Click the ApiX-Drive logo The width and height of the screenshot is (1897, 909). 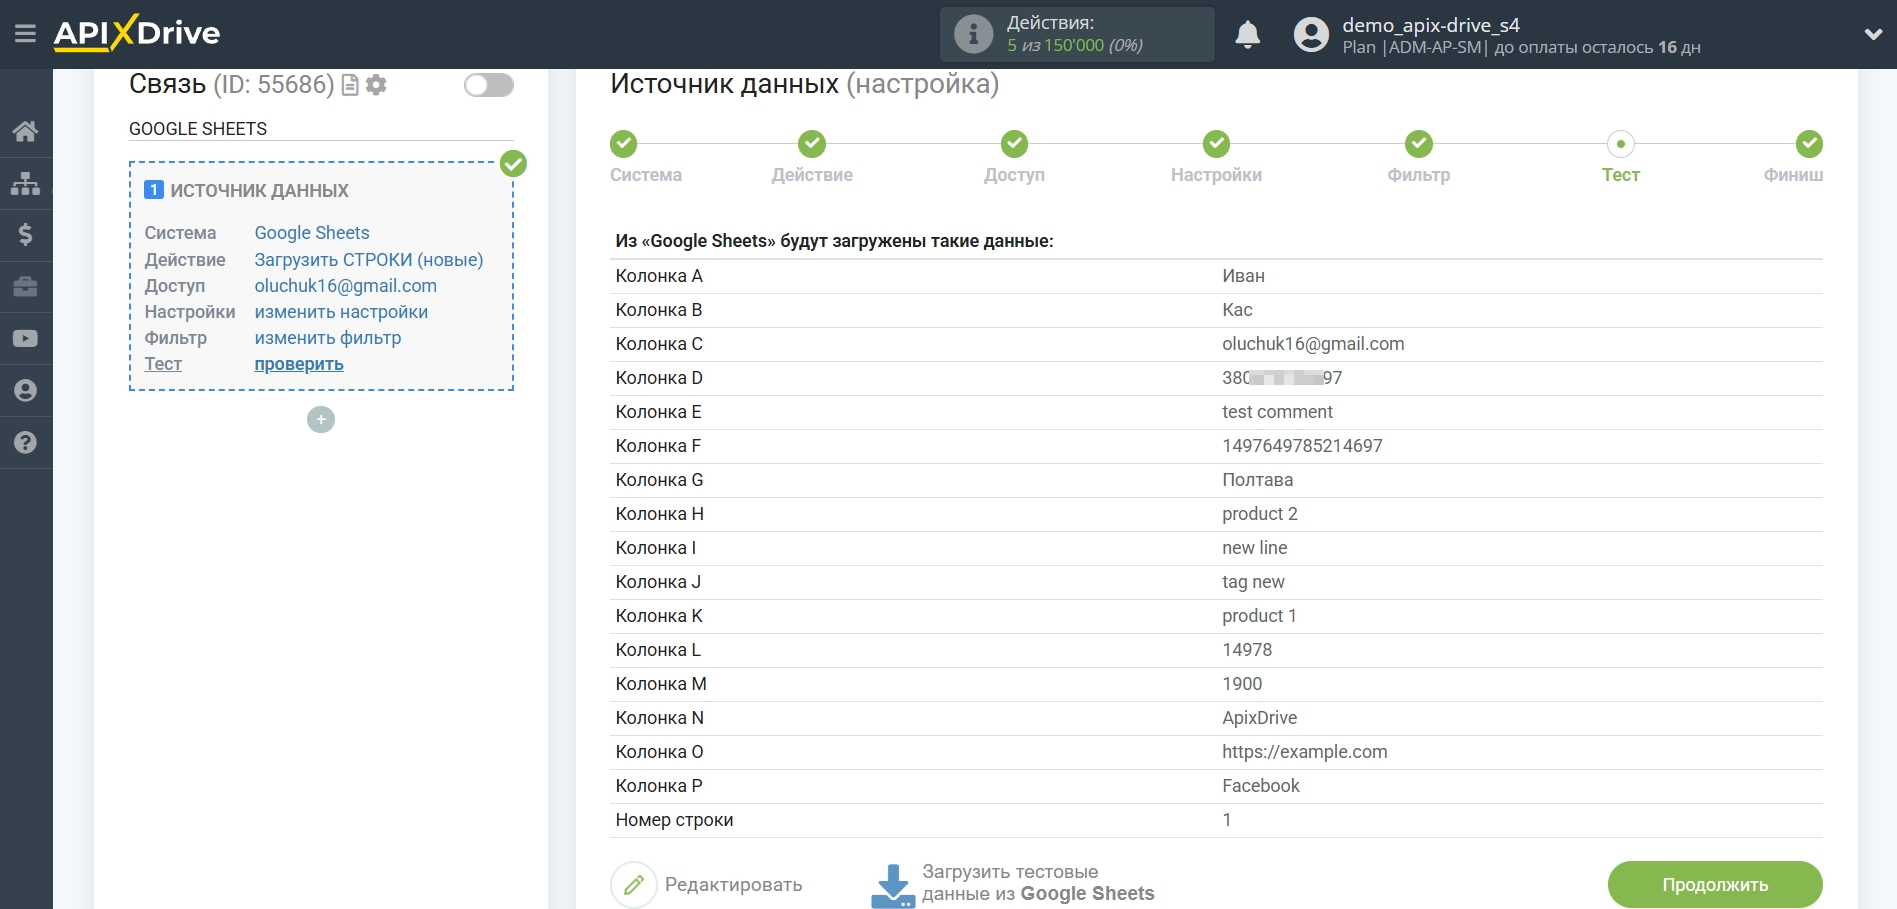point(137,33)
